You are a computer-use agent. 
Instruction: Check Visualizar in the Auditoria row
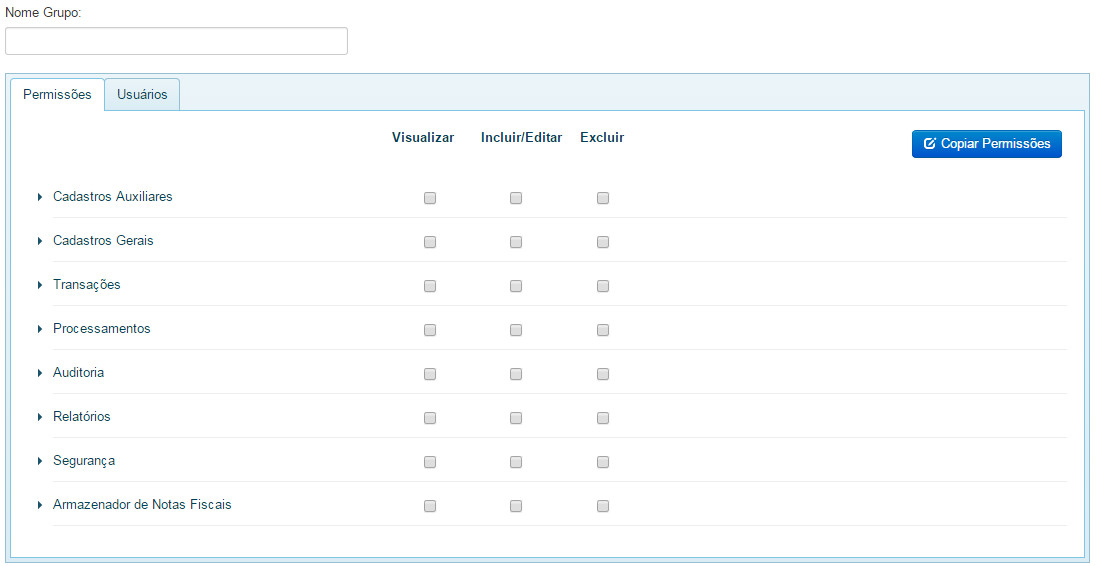[430, 374]
